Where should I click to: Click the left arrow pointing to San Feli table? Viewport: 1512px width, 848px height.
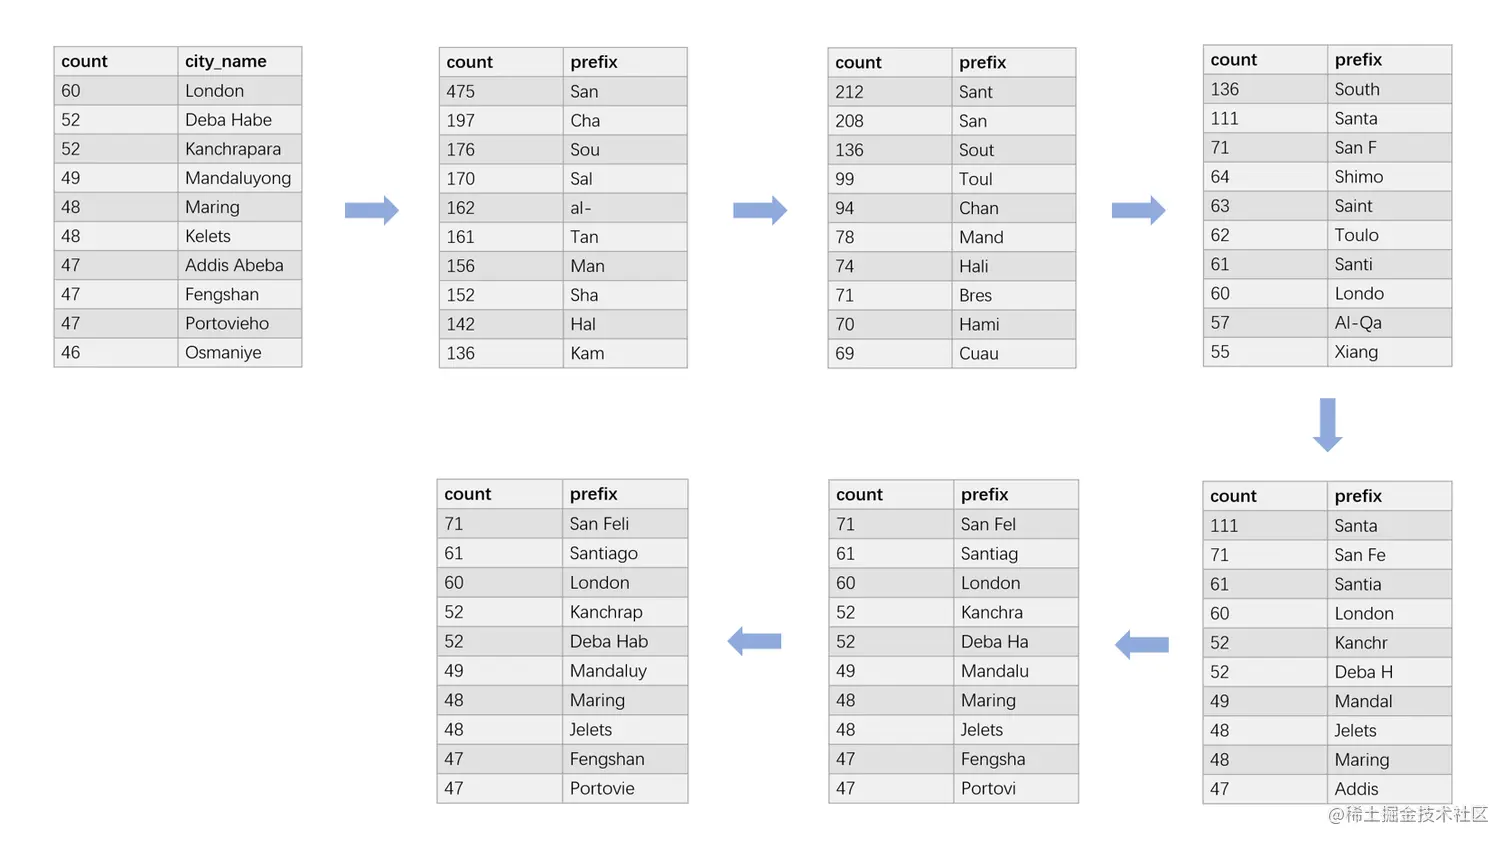(754, 641)
